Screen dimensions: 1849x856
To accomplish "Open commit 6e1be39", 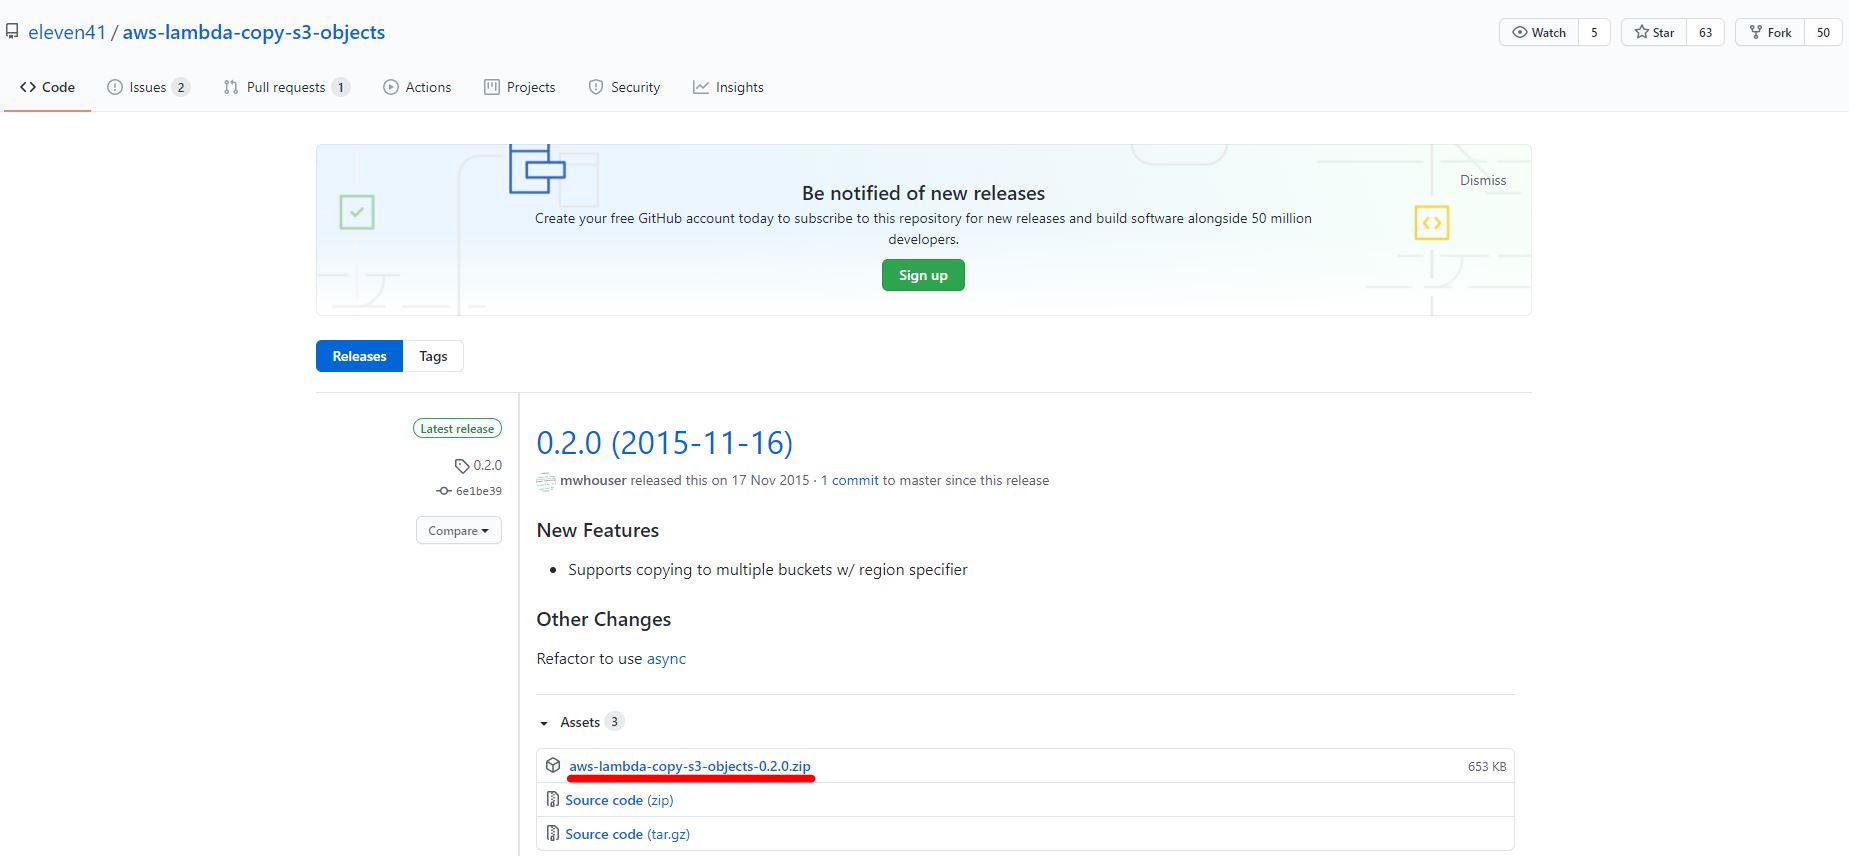I will point(470,491).
